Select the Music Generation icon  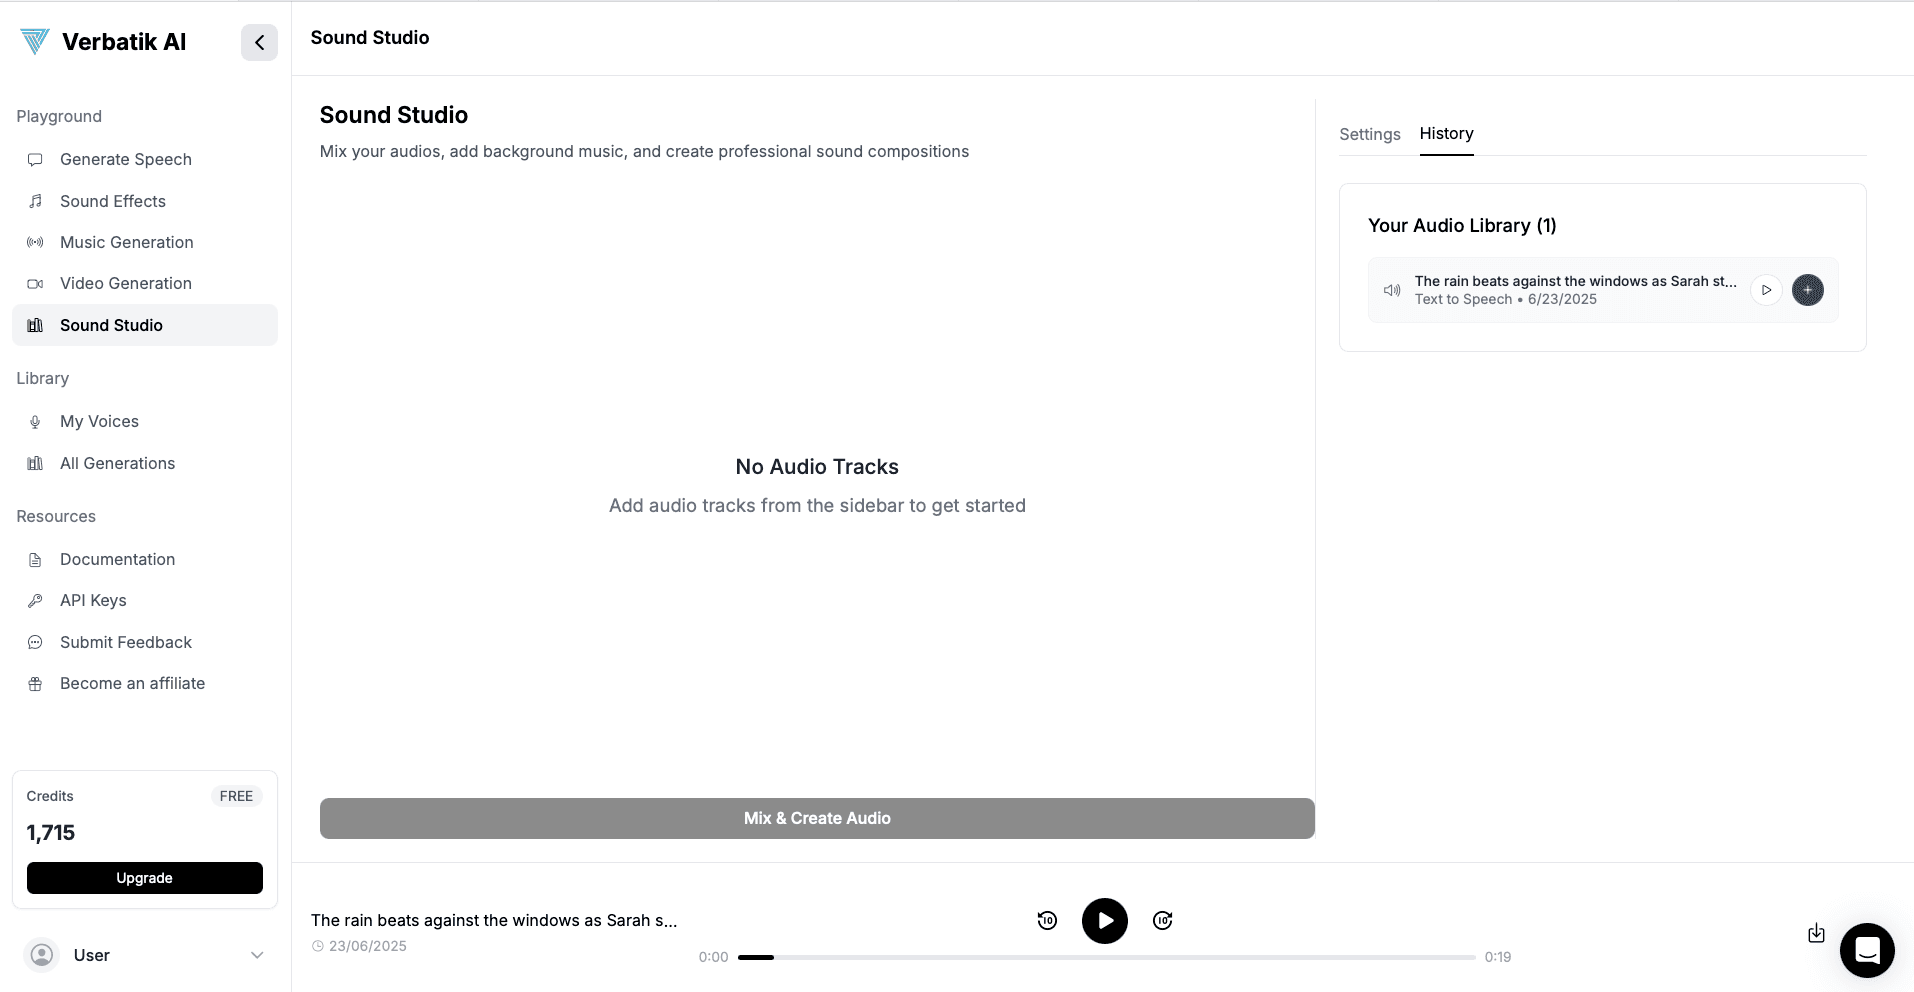point(35,242)
